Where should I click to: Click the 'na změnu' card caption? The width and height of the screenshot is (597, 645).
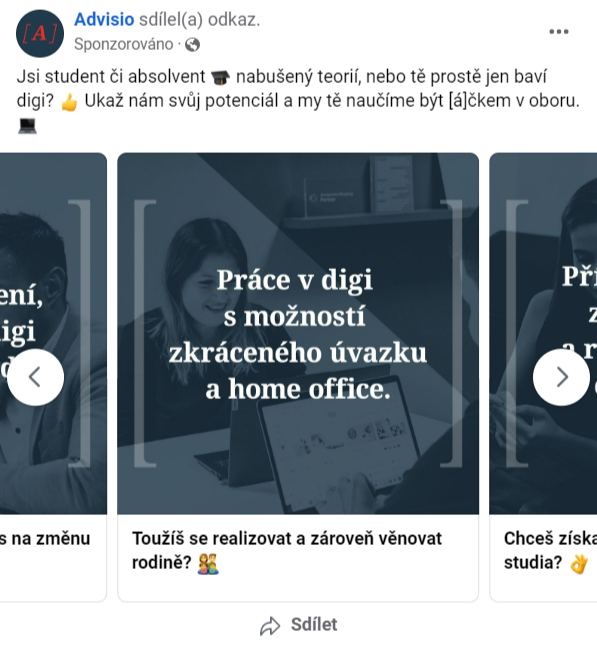(45, 538)
